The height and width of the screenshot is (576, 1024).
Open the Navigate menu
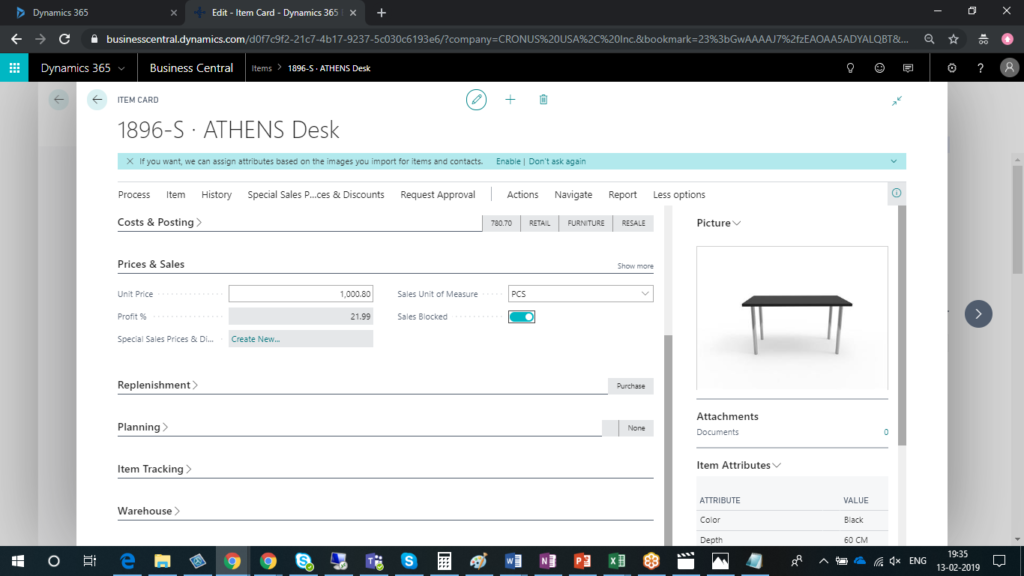pos(573,195)
